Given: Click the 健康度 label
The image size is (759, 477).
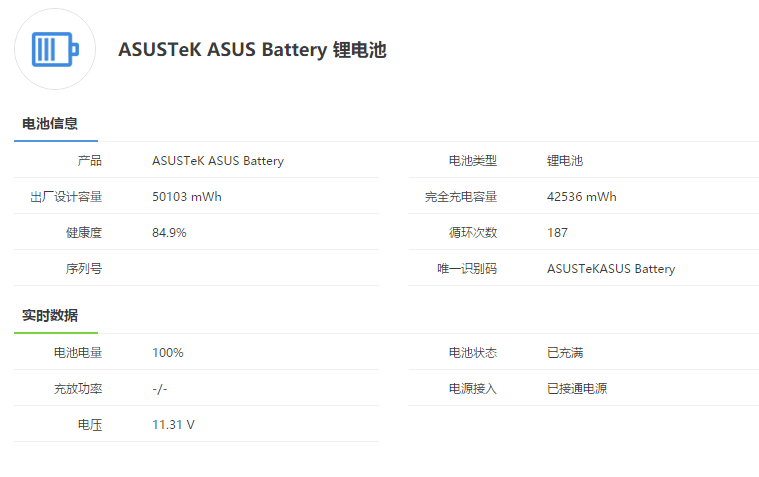Looking at the screenshot, I should click(84, 233).
